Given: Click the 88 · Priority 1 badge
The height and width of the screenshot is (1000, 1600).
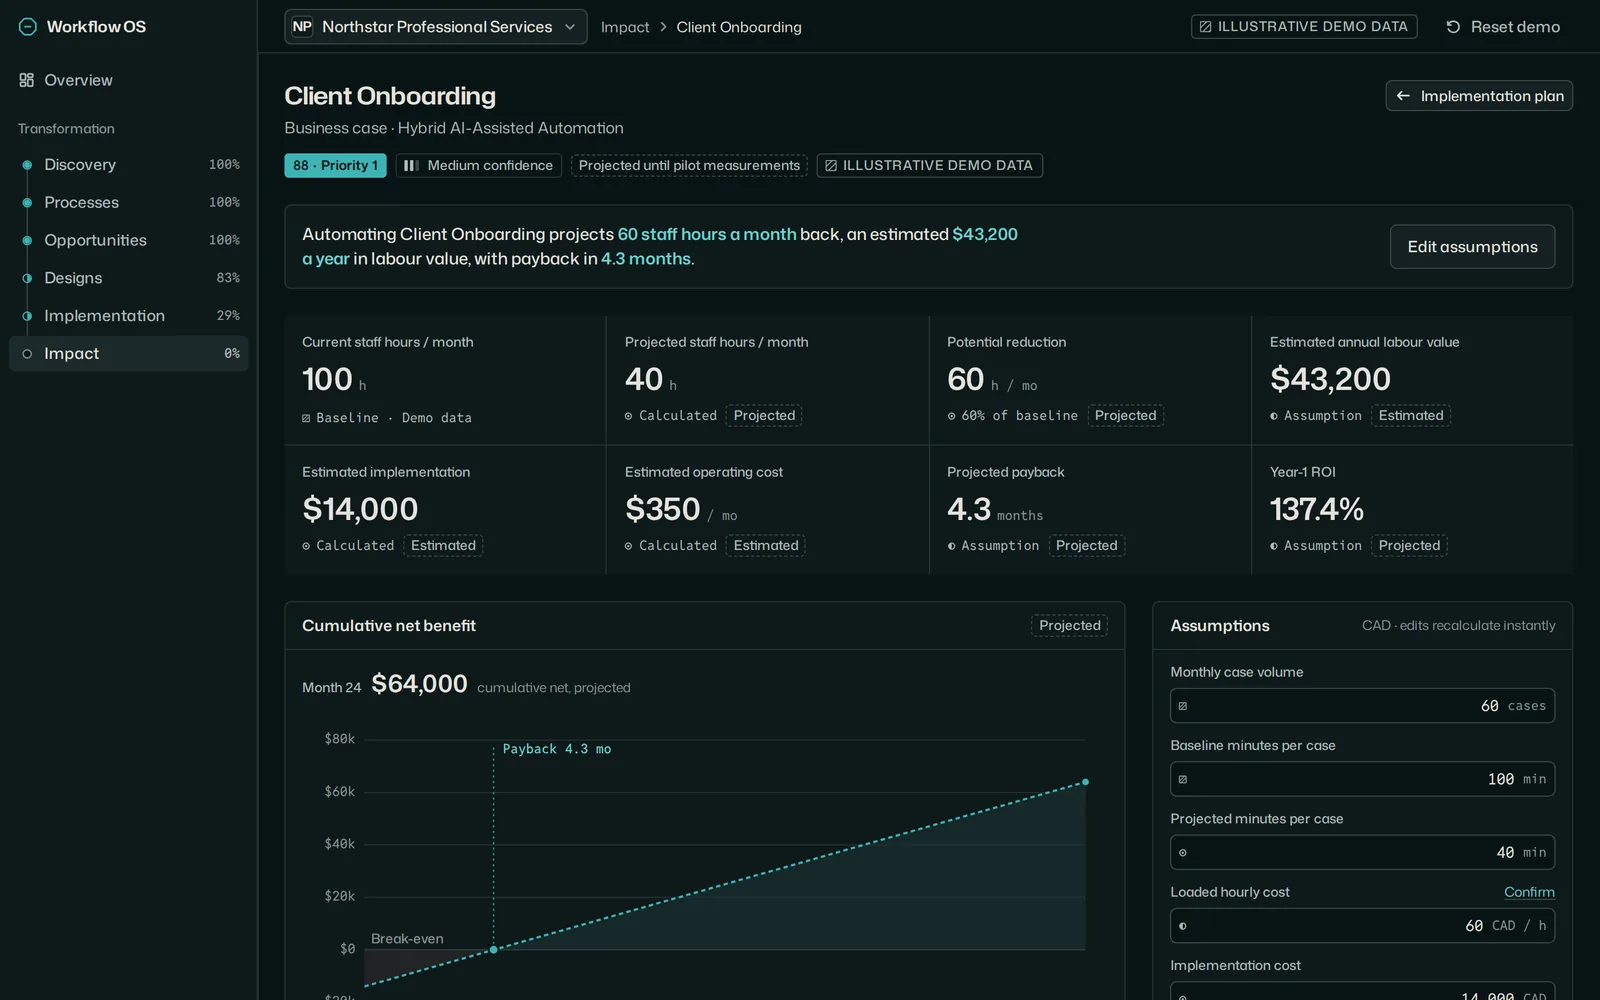Looking at the screenshot, I should pos(335,166).
